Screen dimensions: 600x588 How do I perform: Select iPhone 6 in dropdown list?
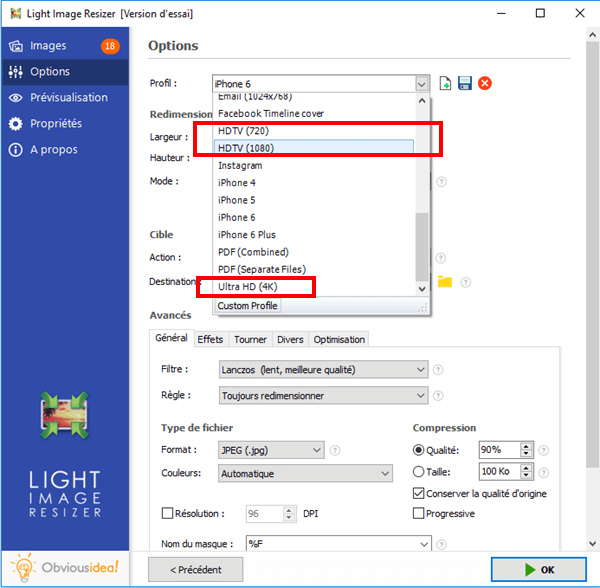[x=315, y=217]
